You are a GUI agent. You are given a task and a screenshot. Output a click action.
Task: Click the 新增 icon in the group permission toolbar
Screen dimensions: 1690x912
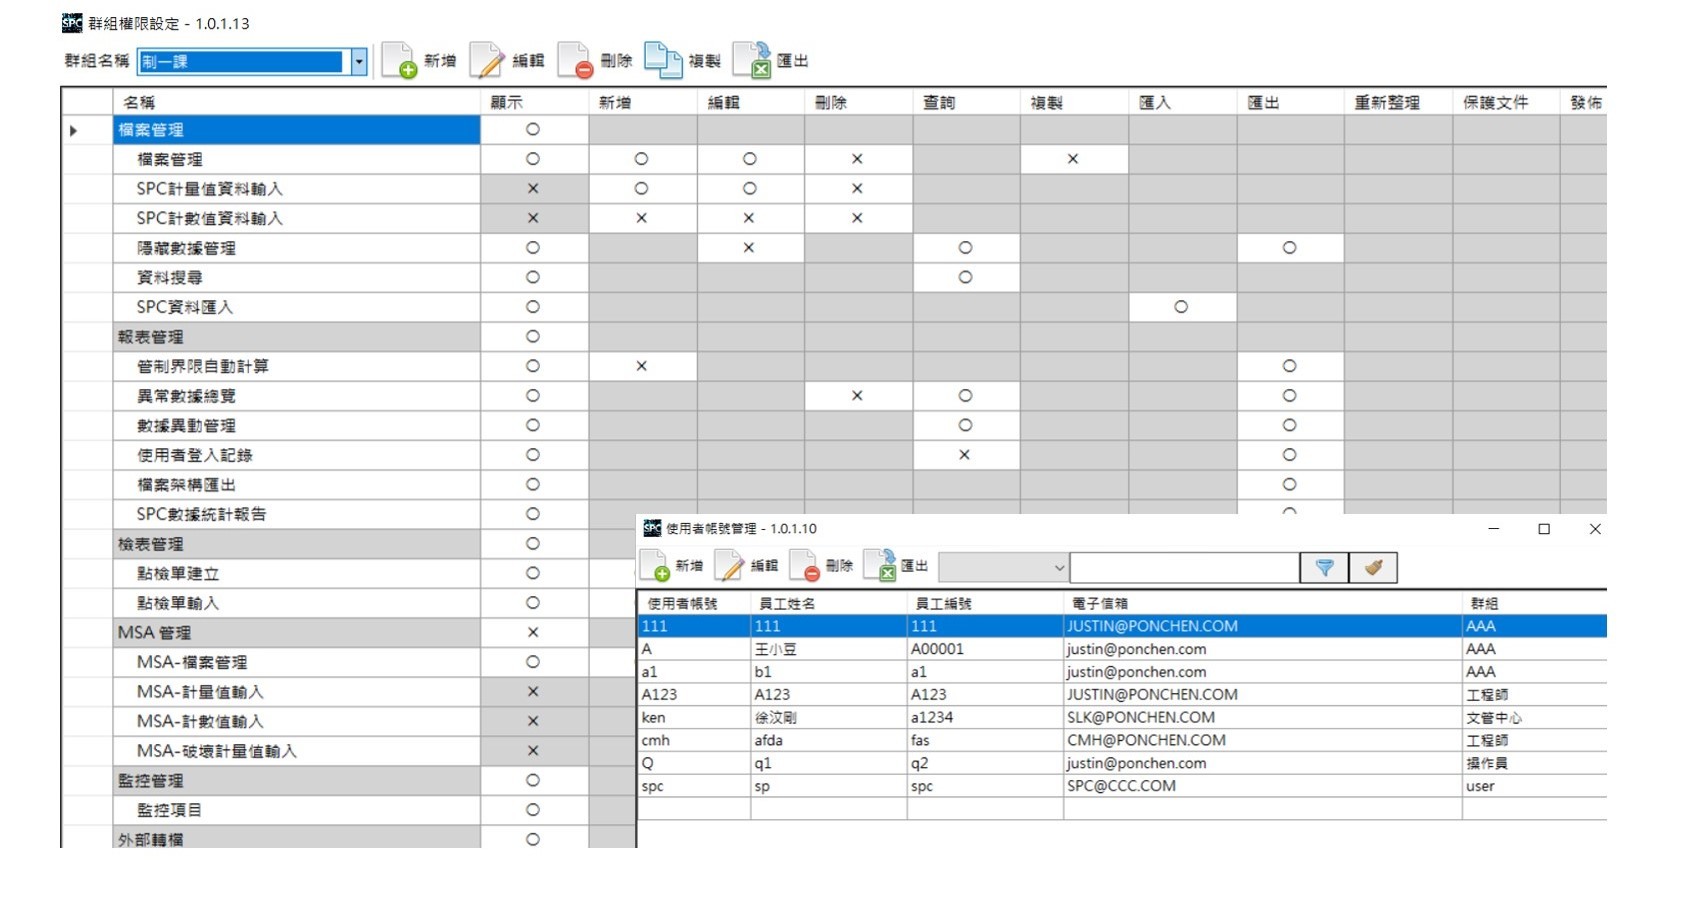click(400, 61)
